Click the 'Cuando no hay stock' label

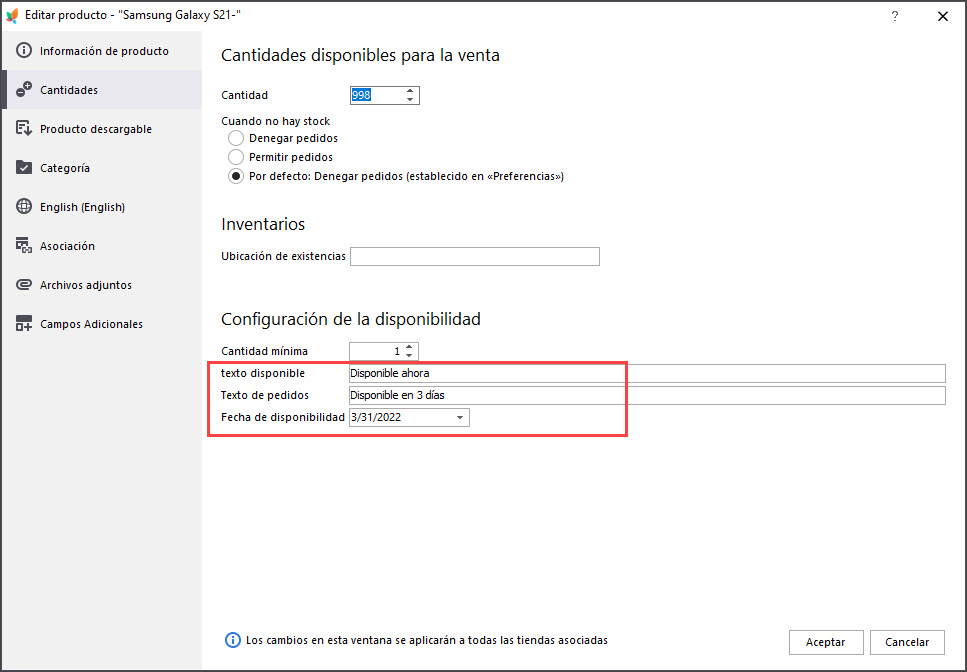[x=276, y=121]
